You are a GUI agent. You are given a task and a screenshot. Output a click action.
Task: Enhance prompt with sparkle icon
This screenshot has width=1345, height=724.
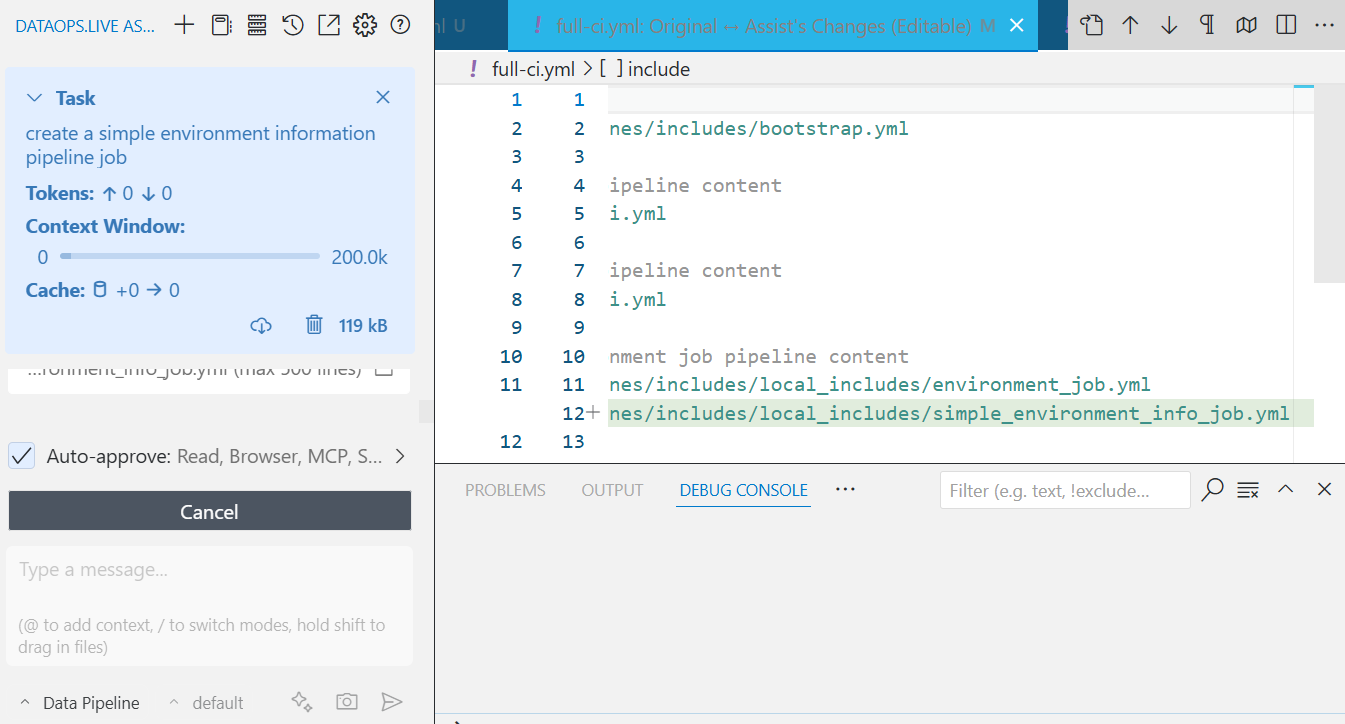click(302, 702)
